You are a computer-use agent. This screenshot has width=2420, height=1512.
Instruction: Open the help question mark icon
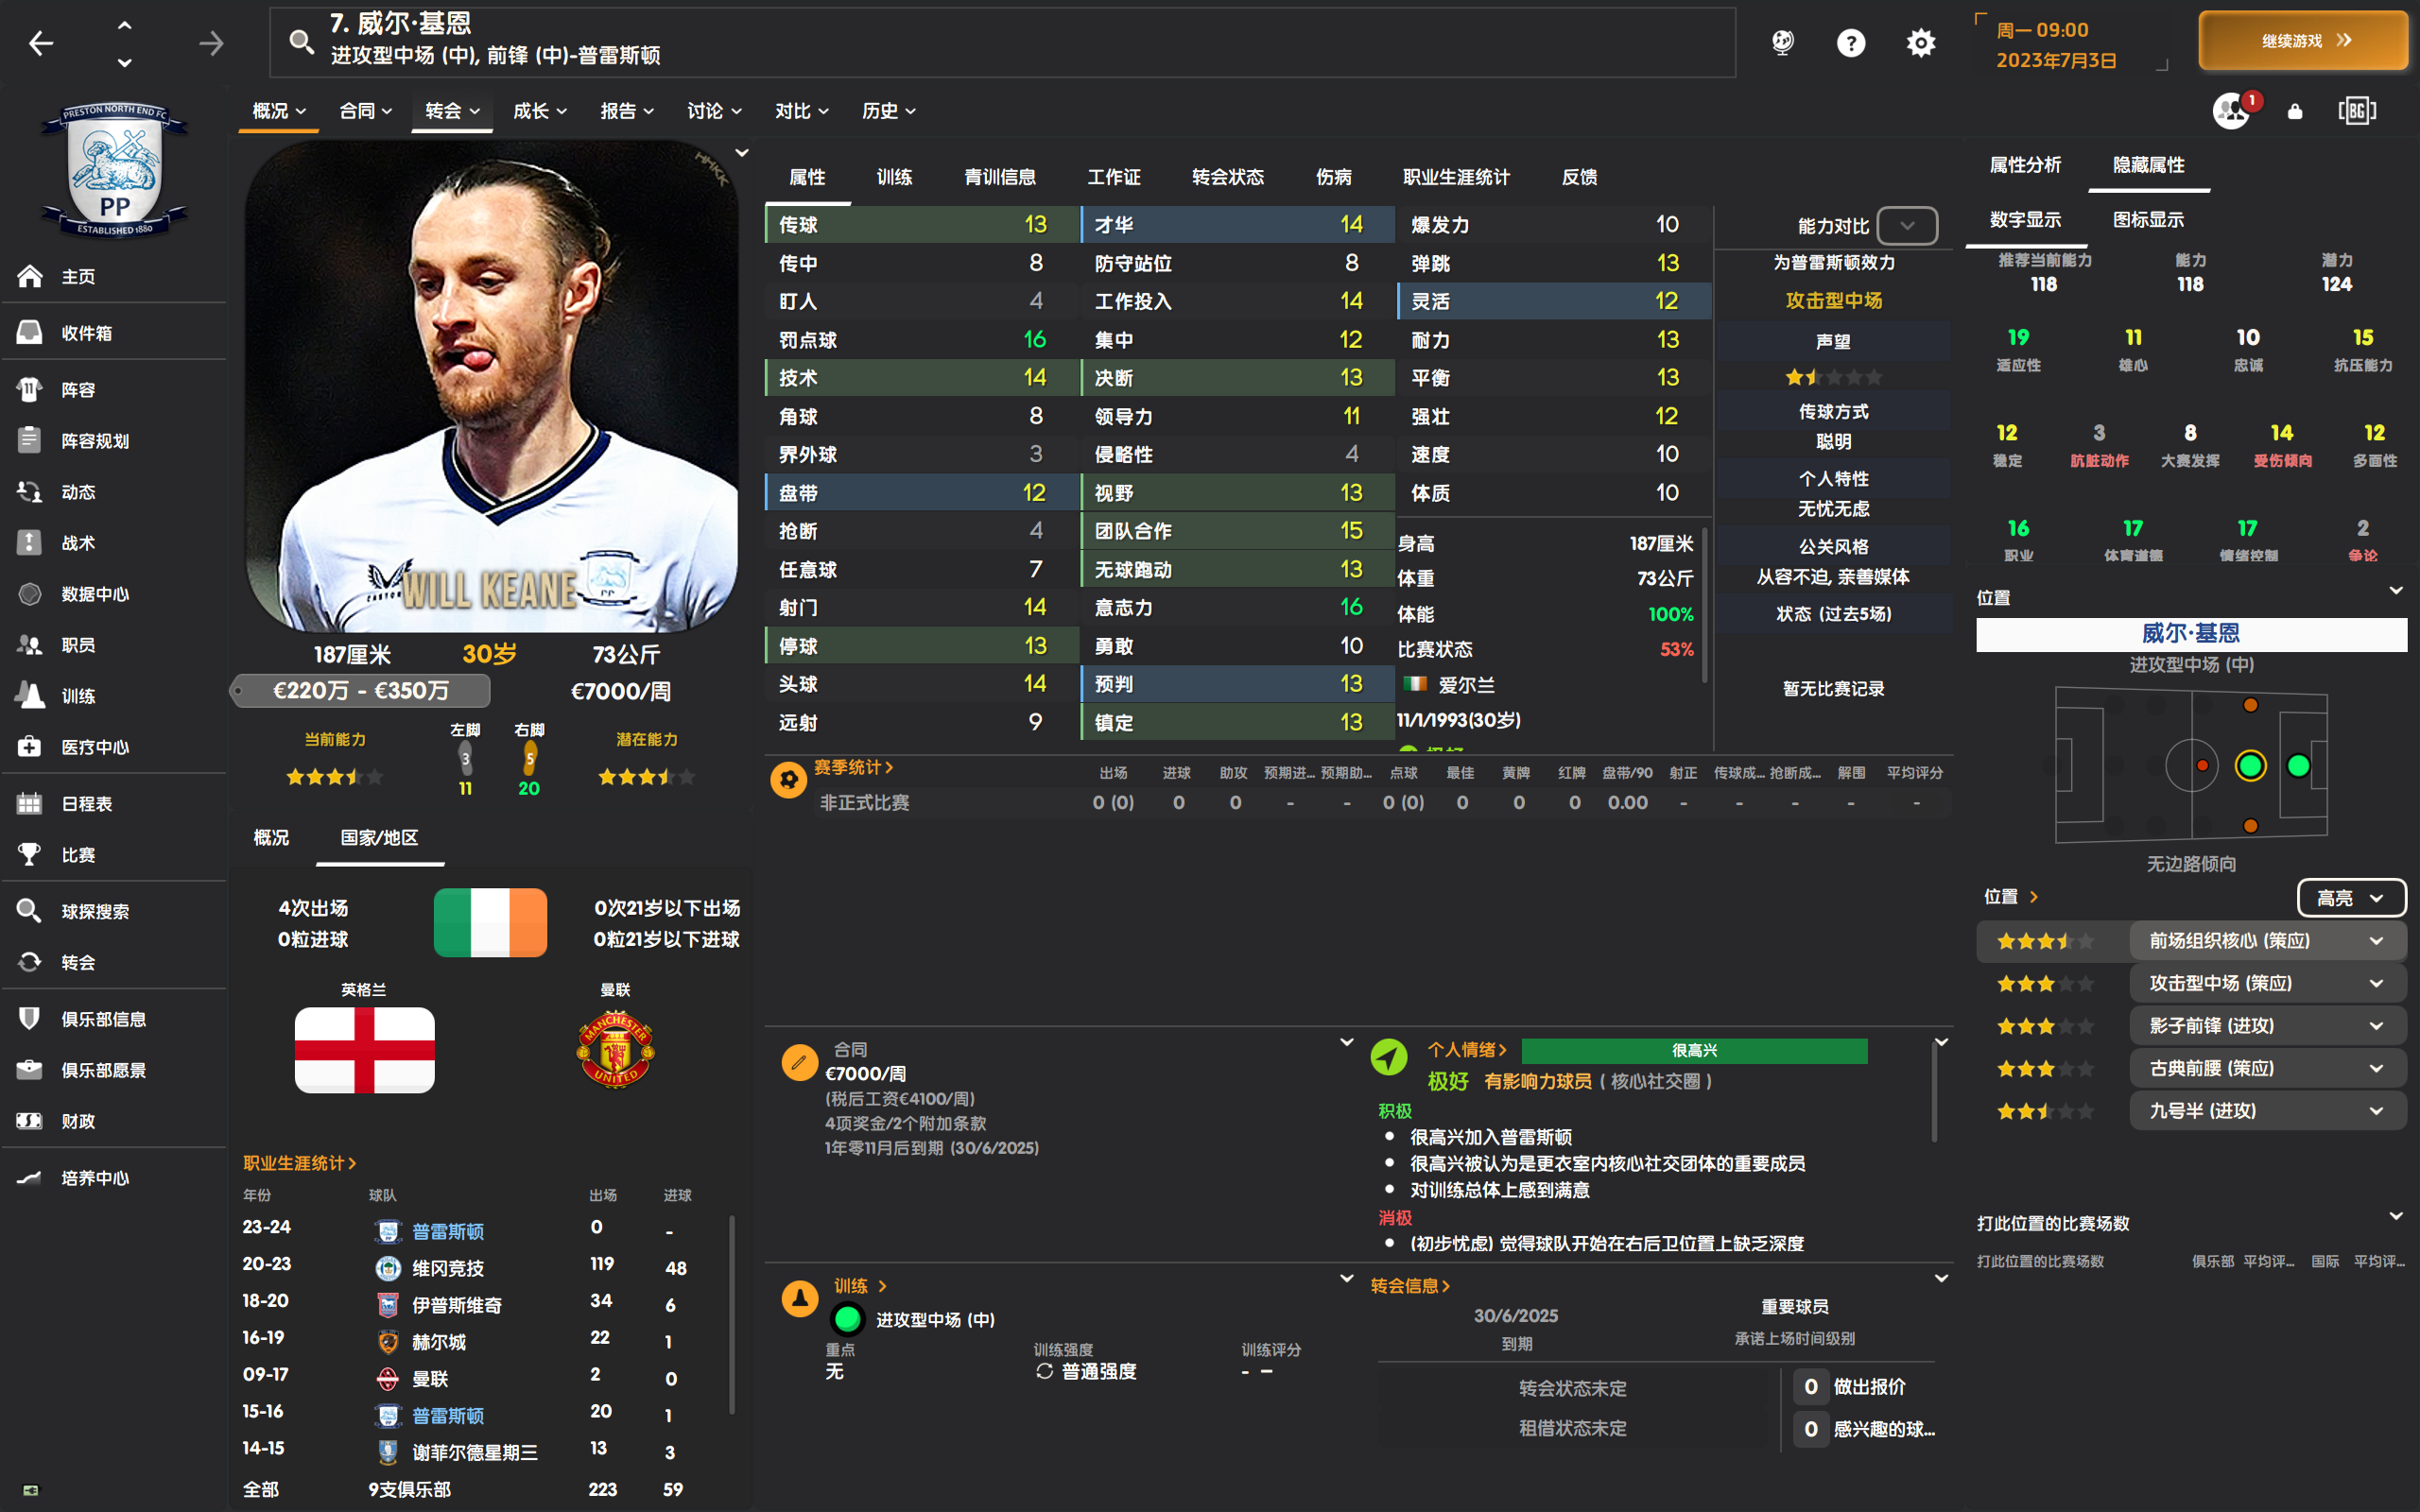click(x=1850, y=43)
